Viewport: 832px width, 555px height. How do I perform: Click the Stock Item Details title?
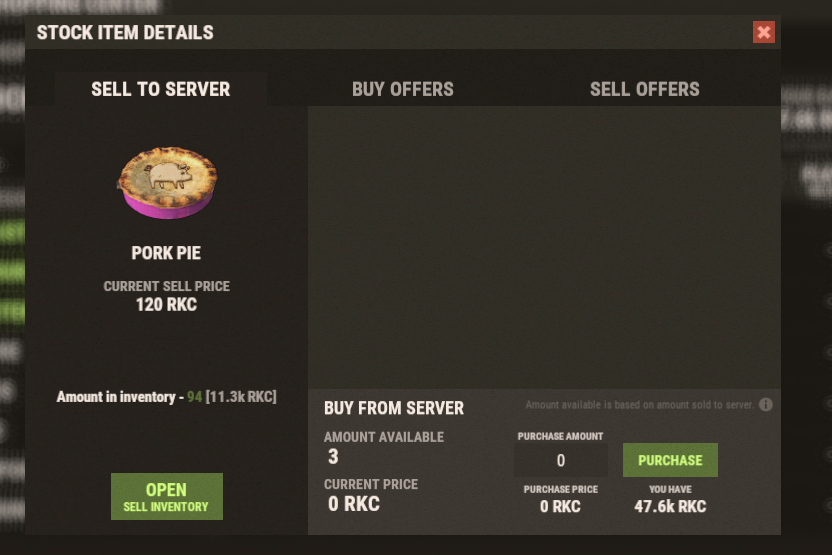click(125, 32)
